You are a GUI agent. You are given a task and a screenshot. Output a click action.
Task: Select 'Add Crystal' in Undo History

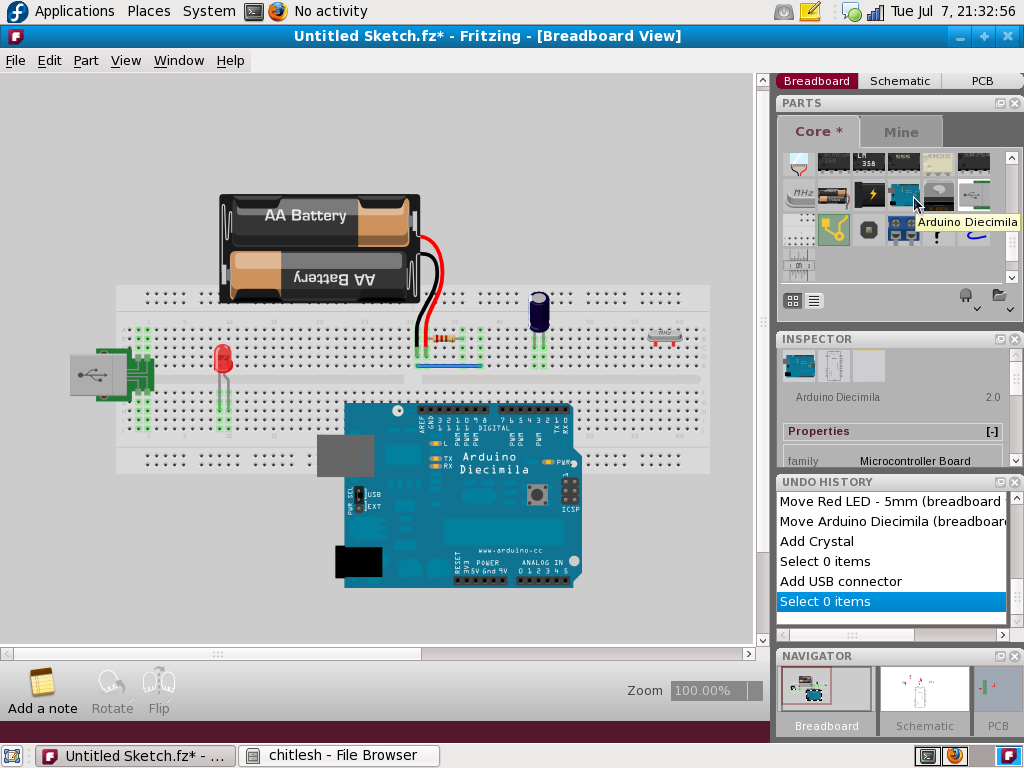tap(891, 541)
